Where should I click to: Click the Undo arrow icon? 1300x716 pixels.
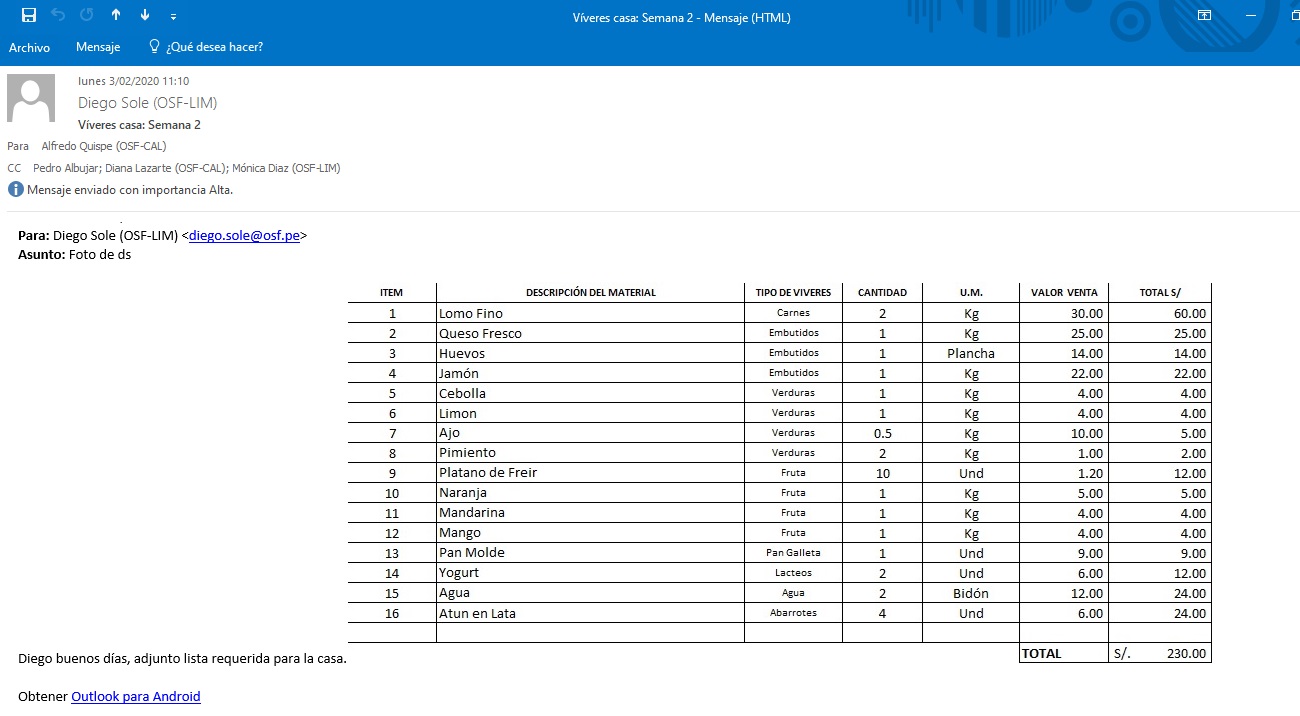point(58,15)
